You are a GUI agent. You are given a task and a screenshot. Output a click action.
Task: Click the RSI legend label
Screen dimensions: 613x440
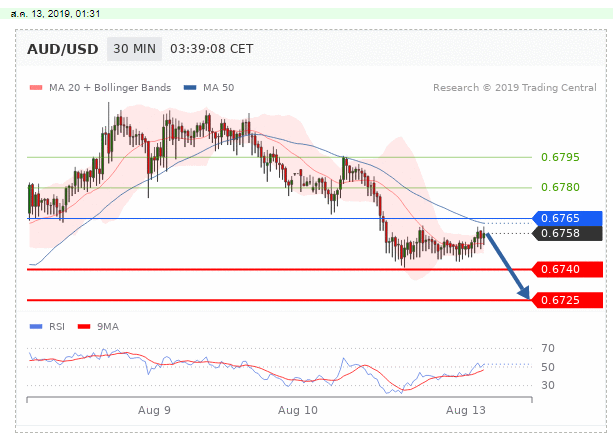57,327
